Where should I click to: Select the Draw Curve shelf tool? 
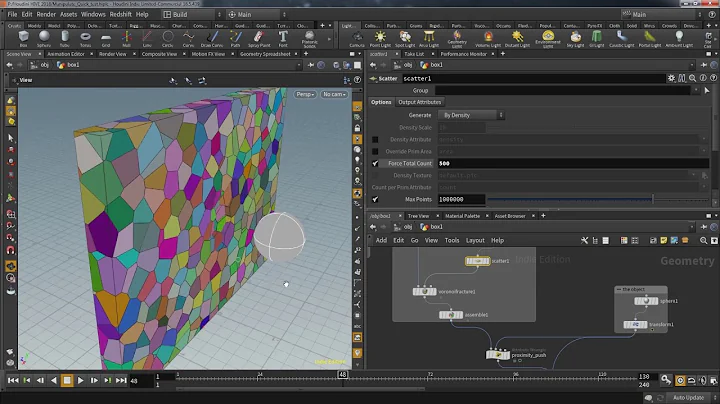[212, 38]
